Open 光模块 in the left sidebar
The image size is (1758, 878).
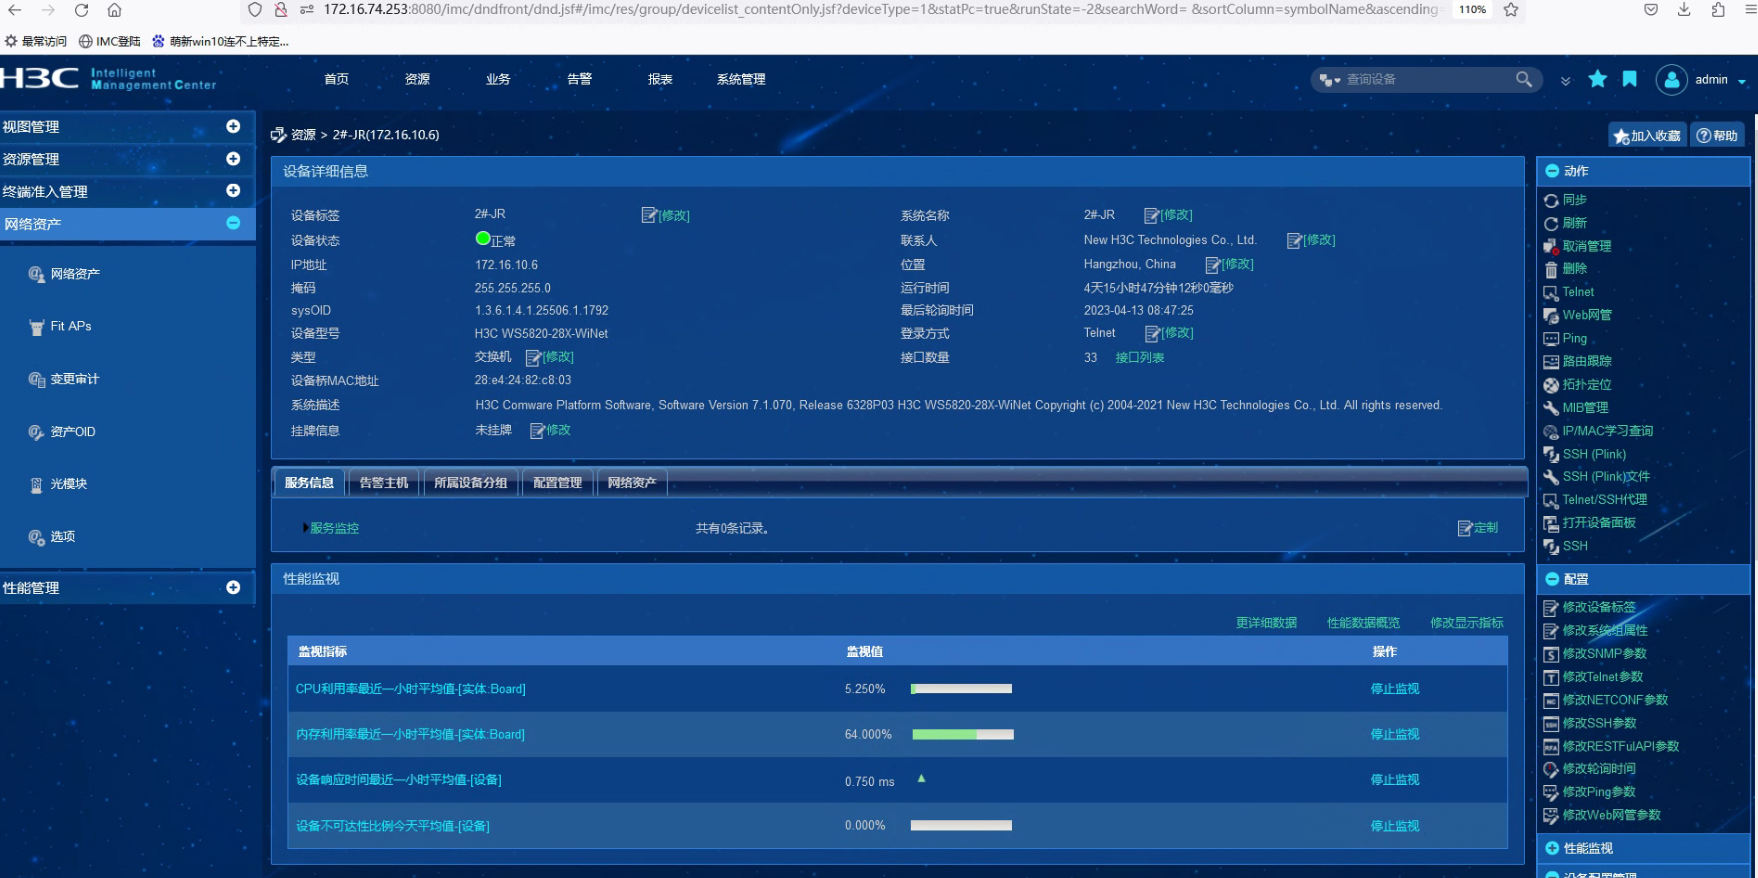click(69, 484)
